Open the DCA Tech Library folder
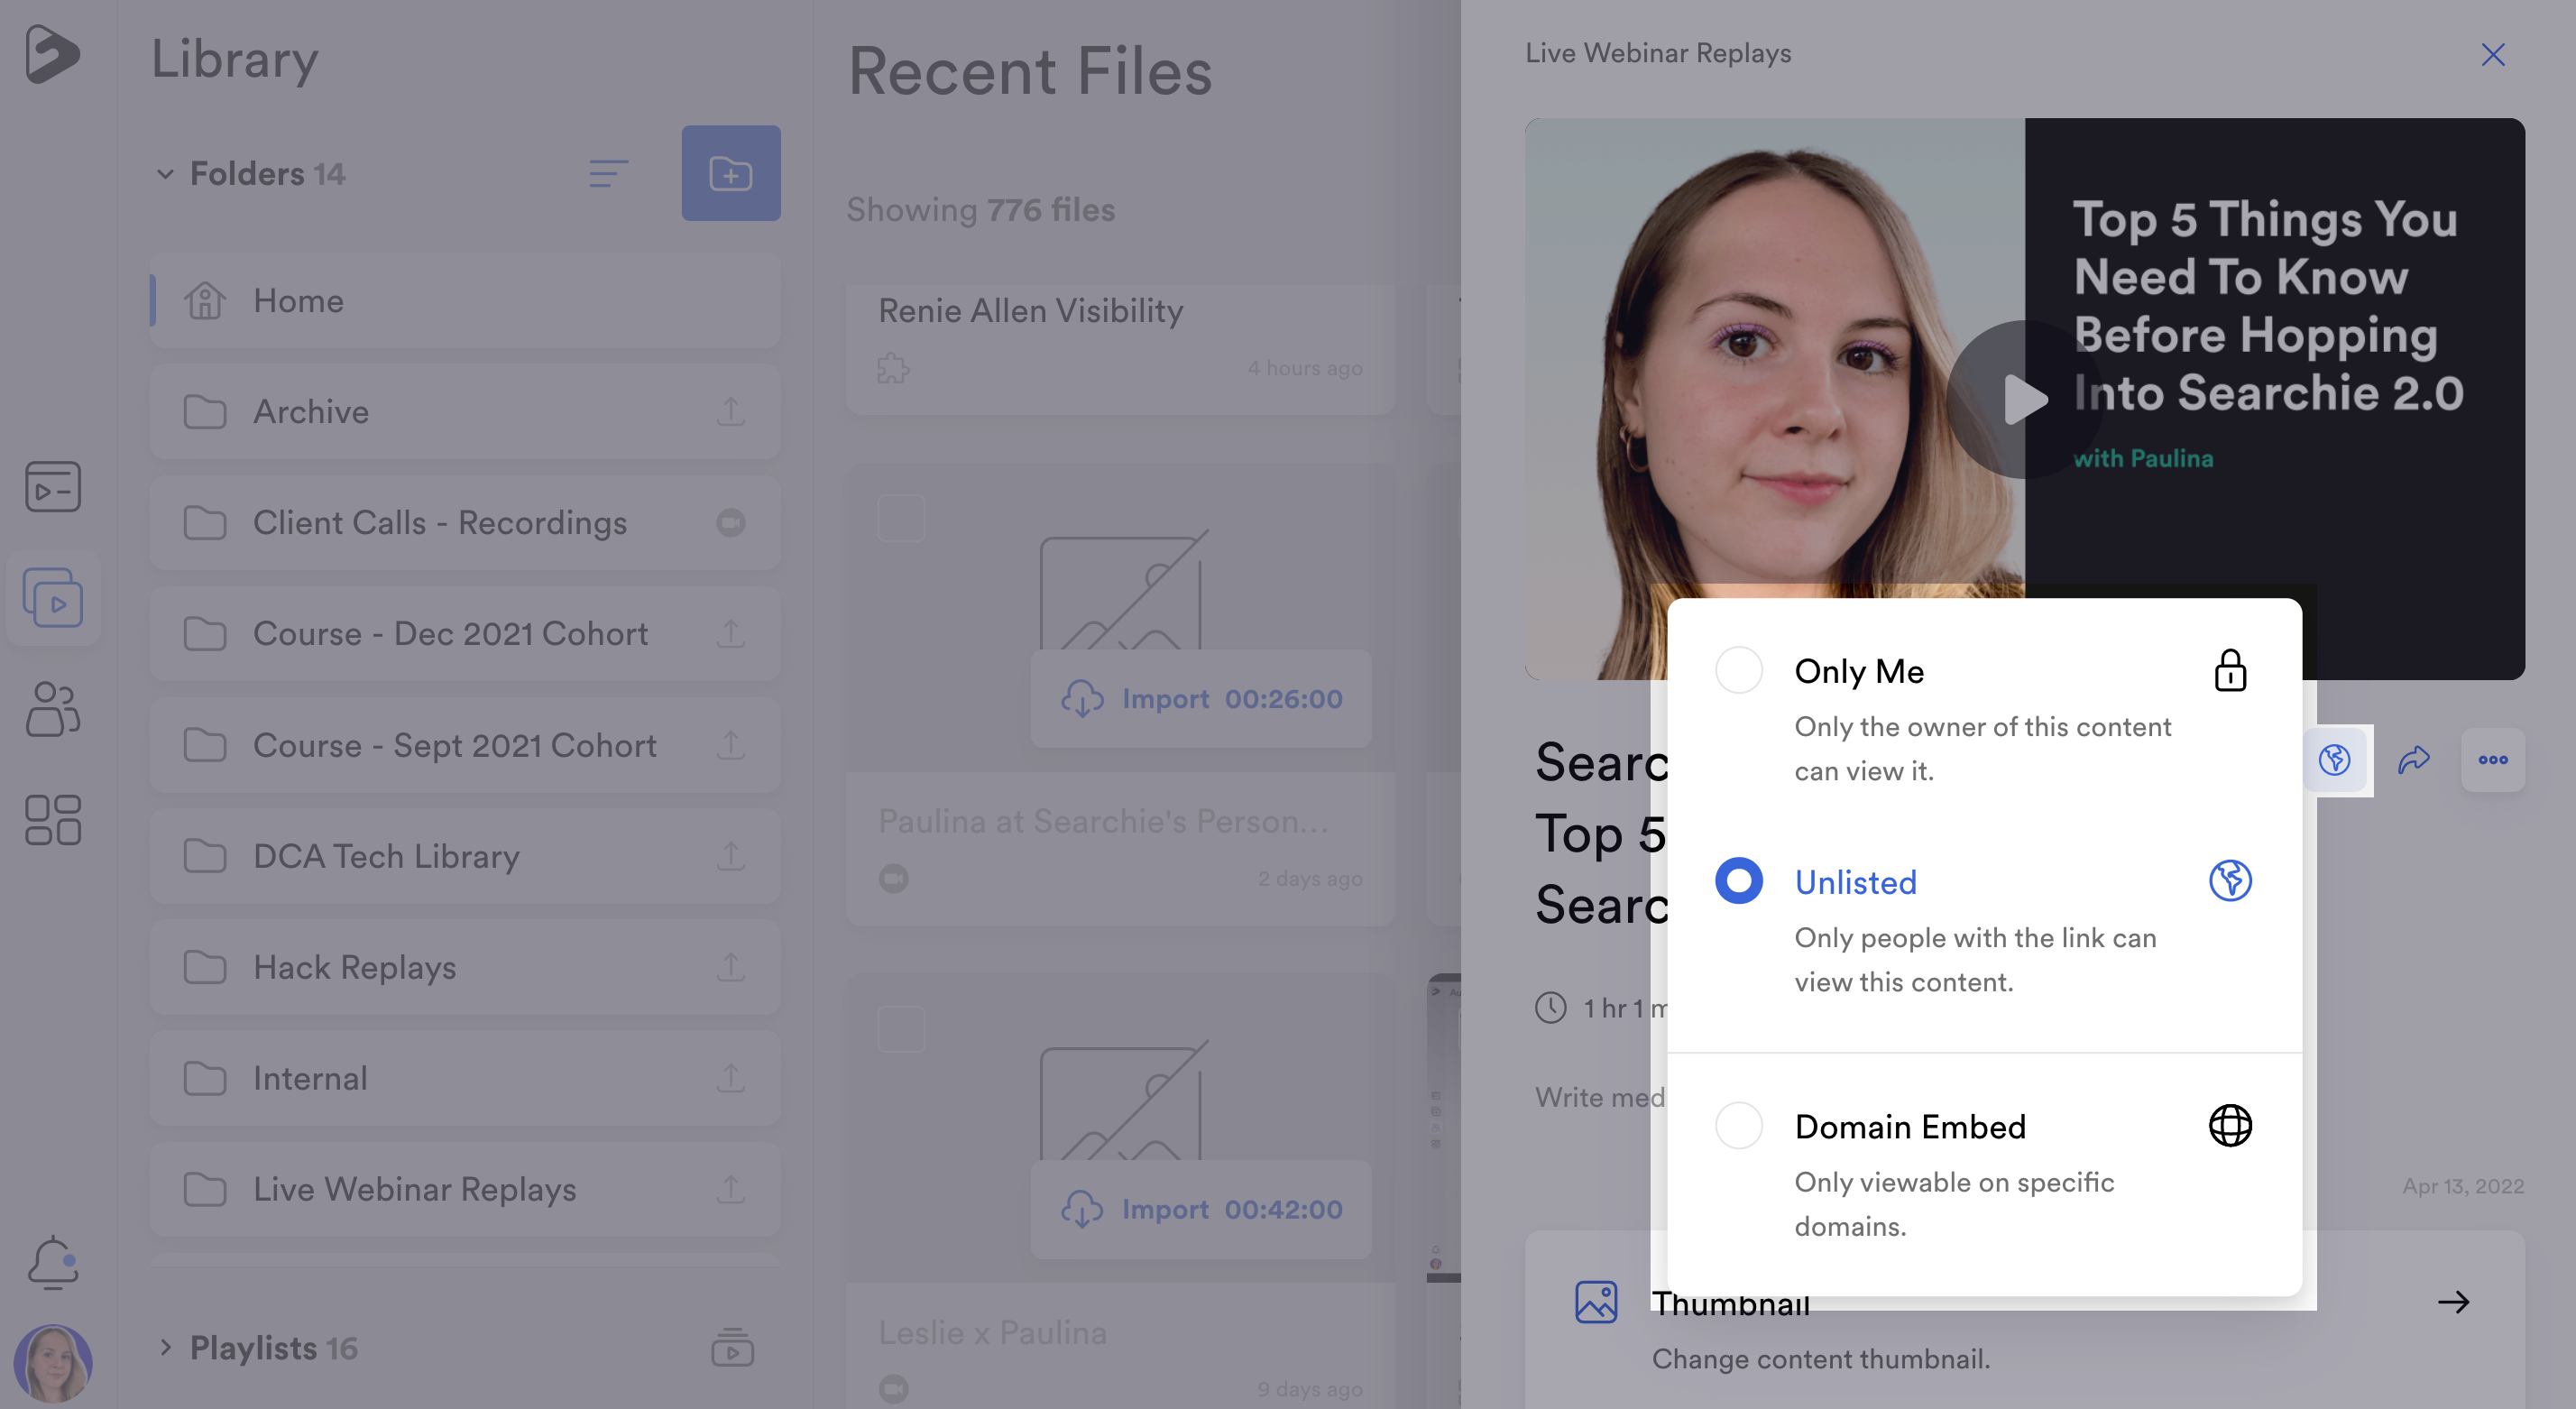This screenshot has height=1409, width=2576. (465, 855)
